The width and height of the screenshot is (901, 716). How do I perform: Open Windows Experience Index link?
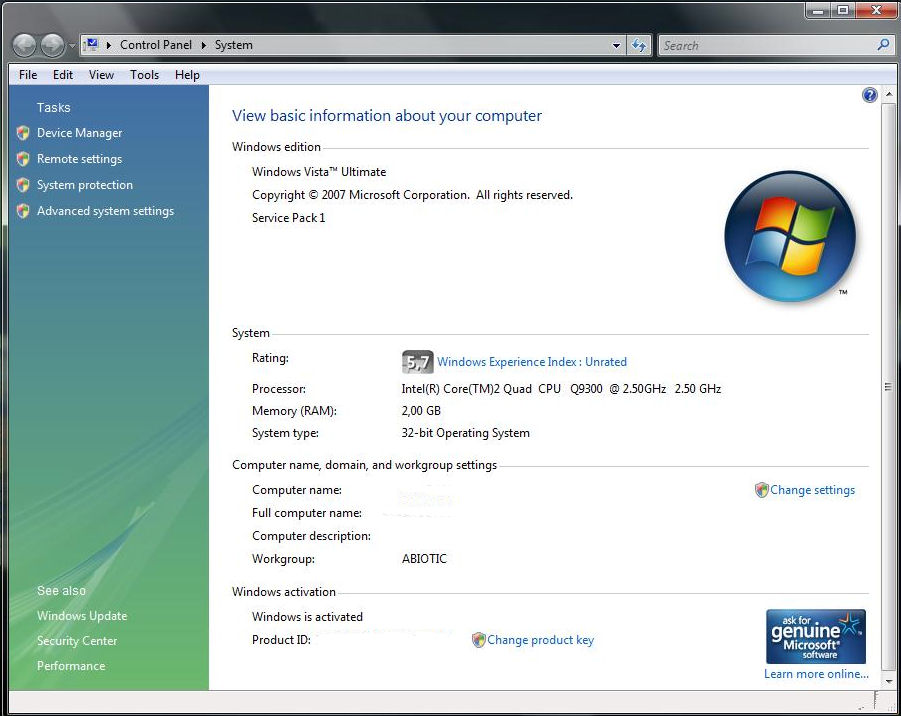click(x=532, y=361)
